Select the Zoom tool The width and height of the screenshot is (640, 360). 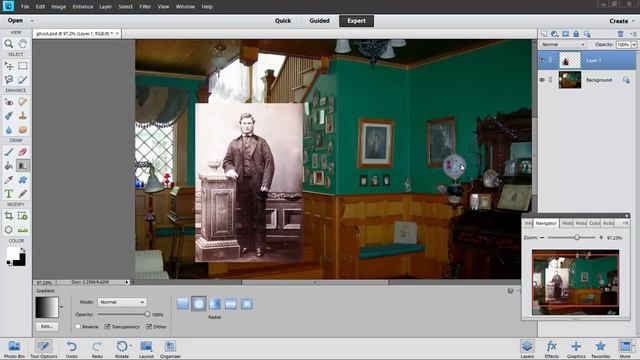tap(9, 43)
